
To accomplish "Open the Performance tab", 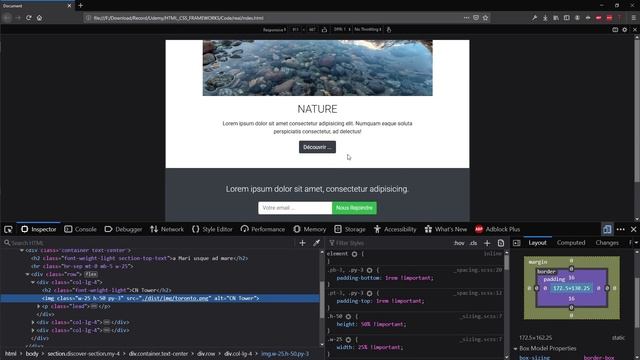I will click(x=263, y=229).
